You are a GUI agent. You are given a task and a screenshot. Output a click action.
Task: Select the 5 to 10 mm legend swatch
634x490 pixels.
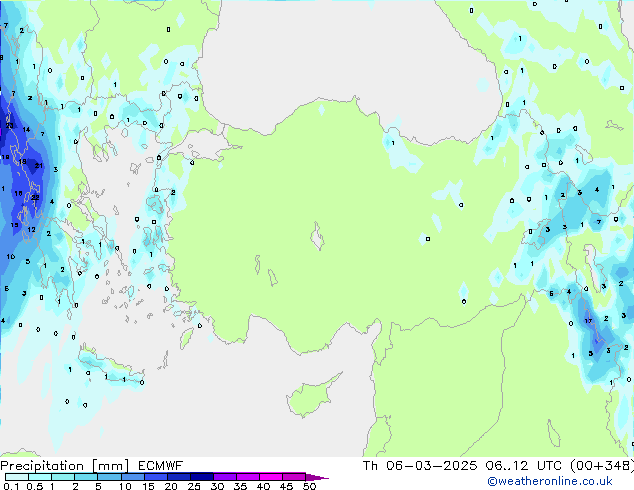click(x=109, y=477)
